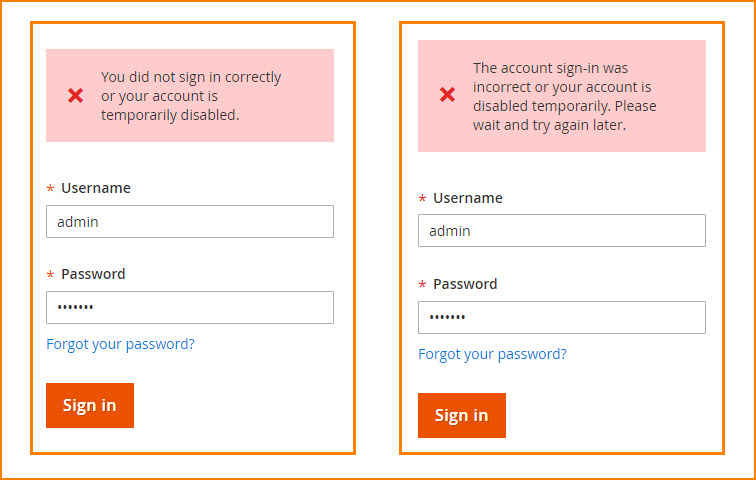Click the red asterisk beside right Password label
Image resolution: width=756 pixels, height=480 pixels.
pyautogui.click(x=422, y=286)
